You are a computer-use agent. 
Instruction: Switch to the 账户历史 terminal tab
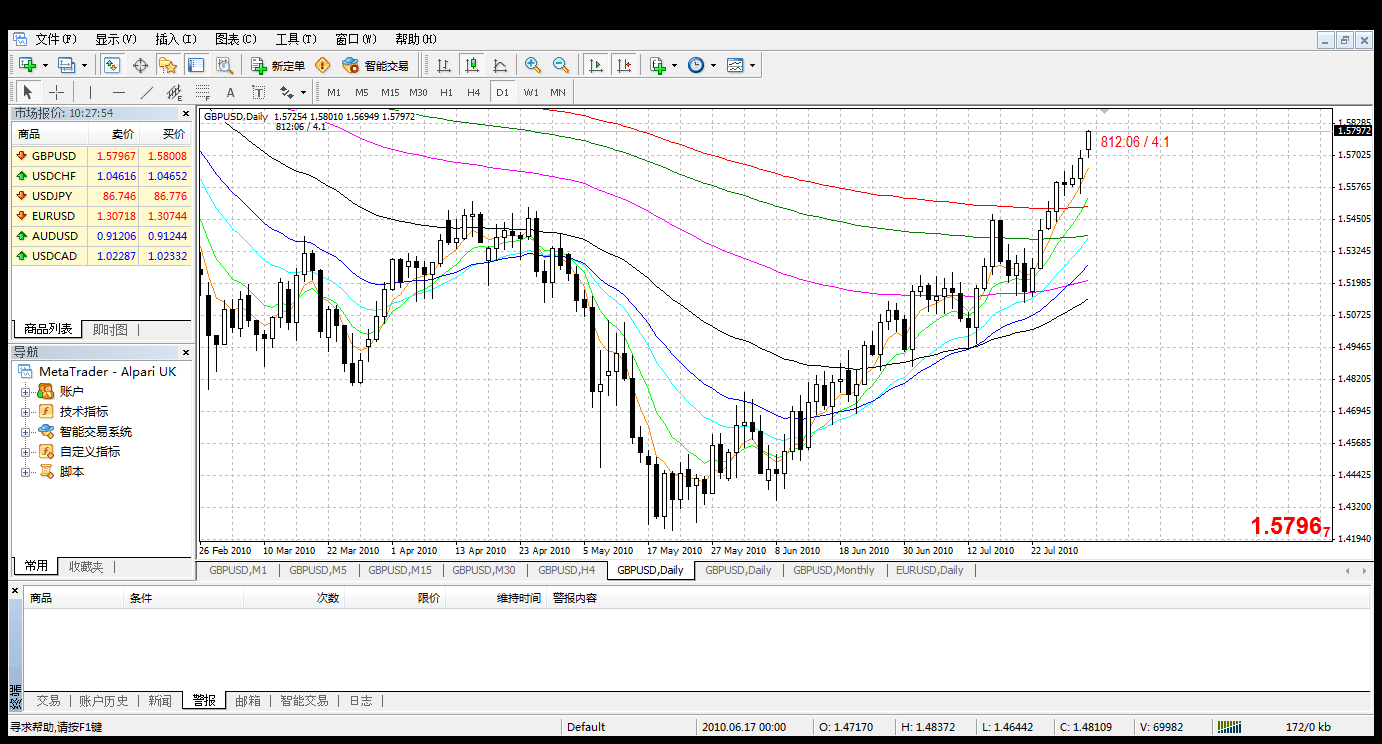pos(104,701)
